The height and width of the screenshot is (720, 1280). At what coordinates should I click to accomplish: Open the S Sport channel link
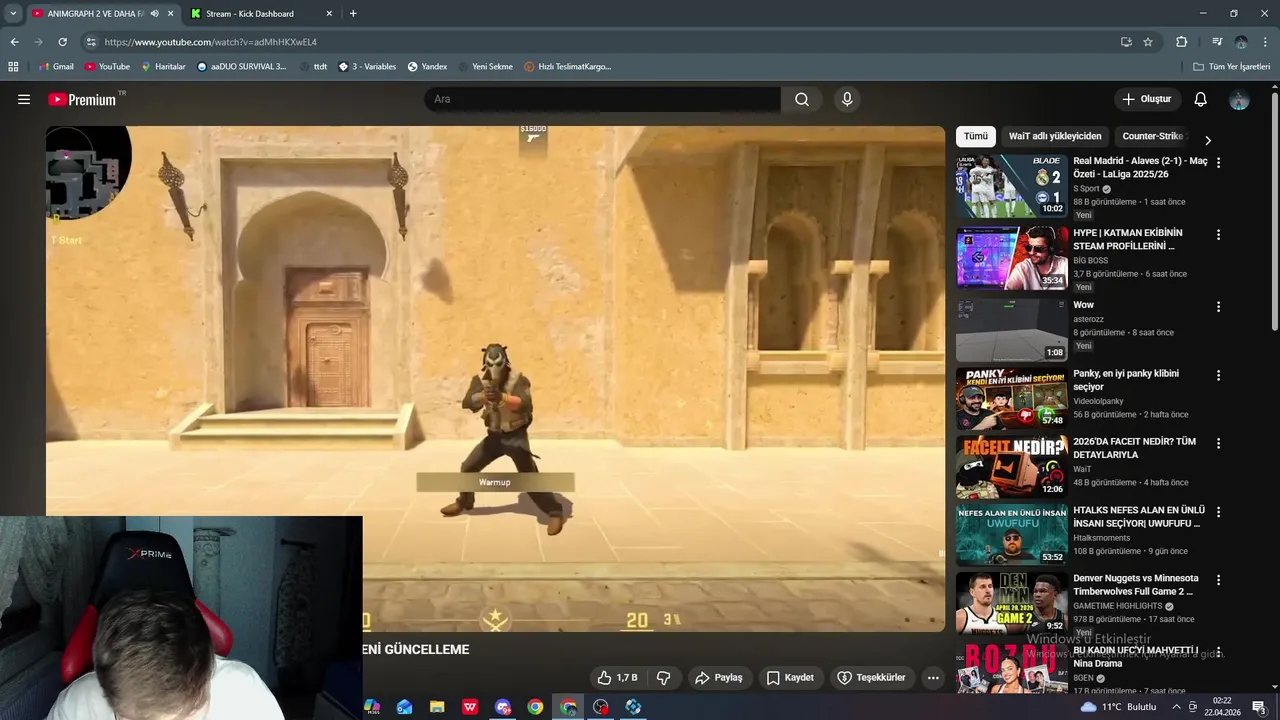coord(1086,189)
